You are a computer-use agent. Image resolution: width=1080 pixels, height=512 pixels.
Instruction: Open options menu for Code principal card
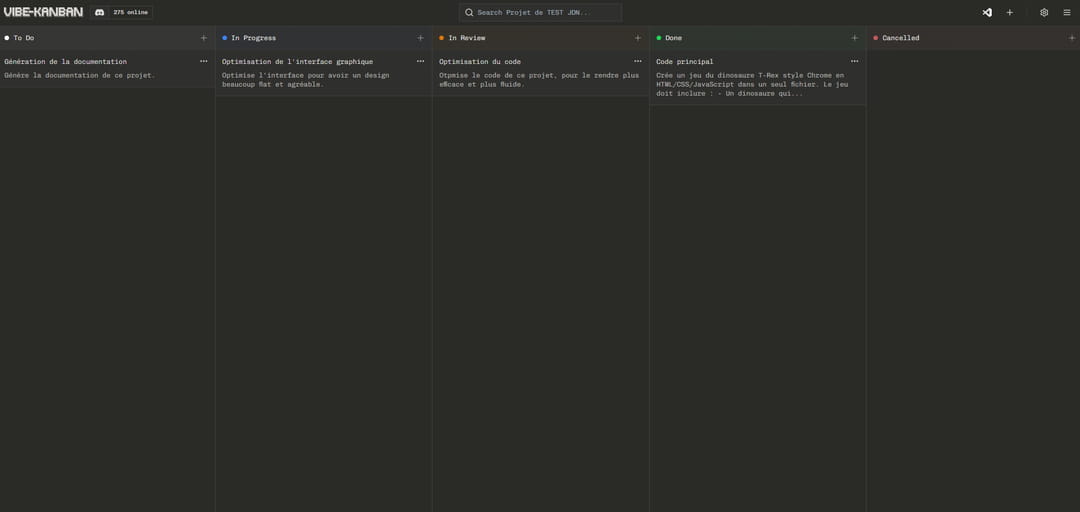(854, 61)
